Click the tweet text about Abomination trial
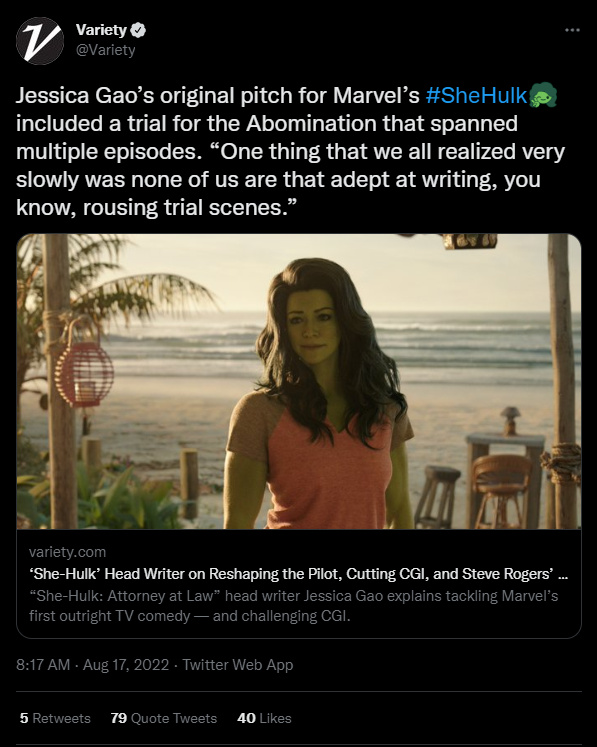Viewport: 597px width, 747px height. click(x=291, y=151)
